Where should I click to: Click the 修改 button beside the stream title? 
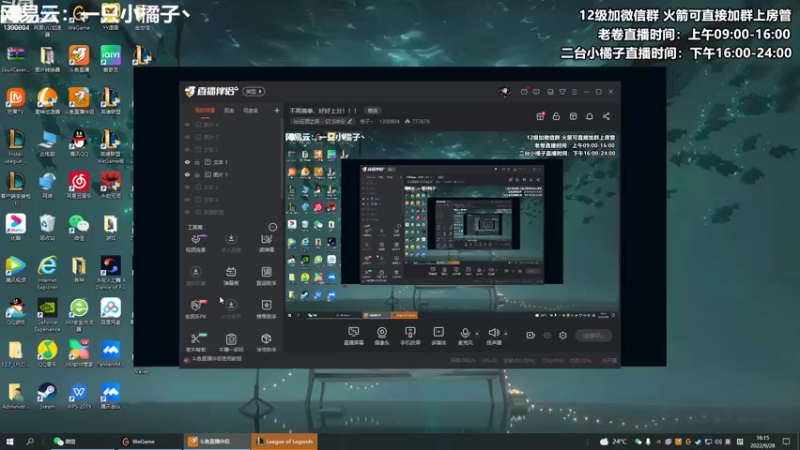pyautogui.click(x=373, y=111)
